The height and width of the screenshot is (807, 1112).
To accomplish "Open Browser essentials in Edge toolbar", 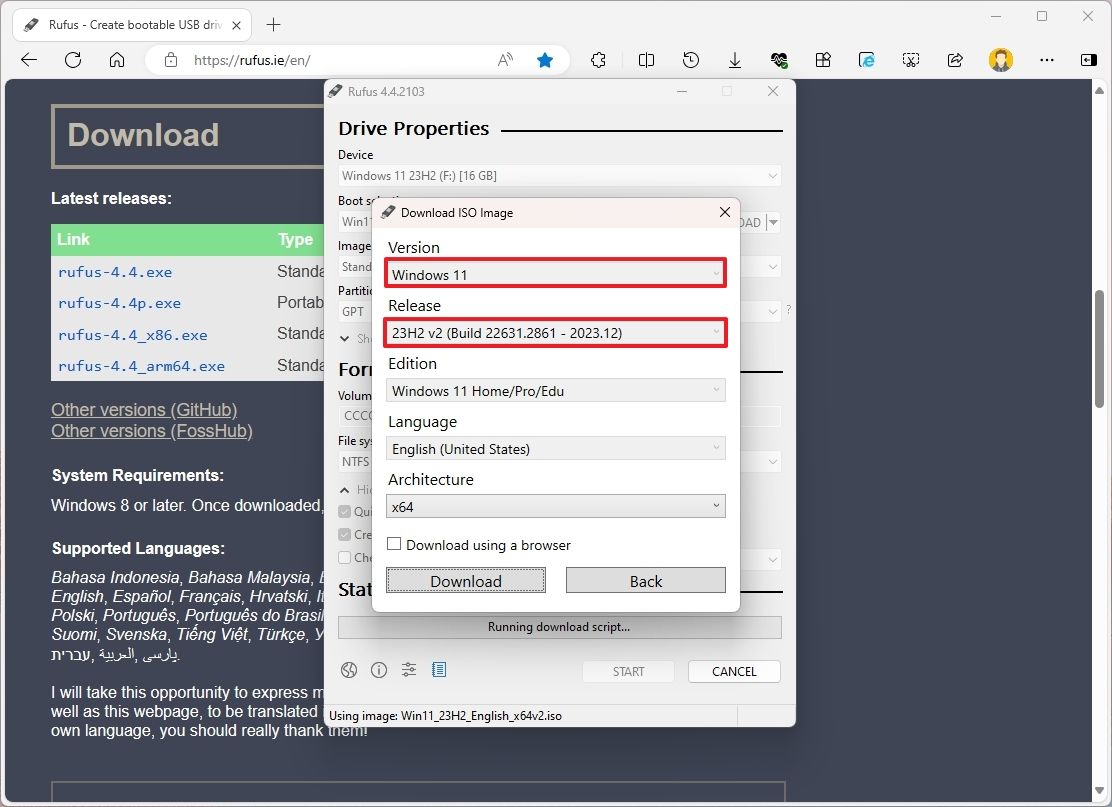I will [779, 60].
